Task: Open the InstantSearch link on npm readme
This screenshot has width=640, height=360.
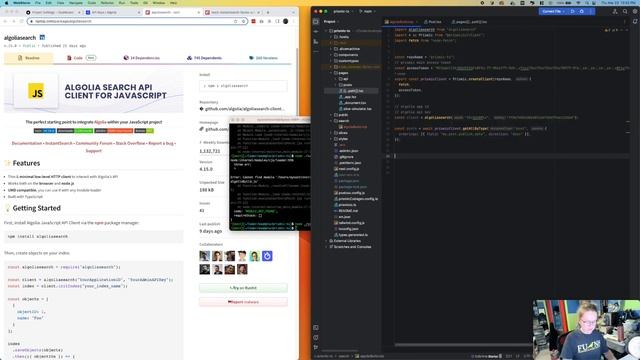Action: coord(59,143)
